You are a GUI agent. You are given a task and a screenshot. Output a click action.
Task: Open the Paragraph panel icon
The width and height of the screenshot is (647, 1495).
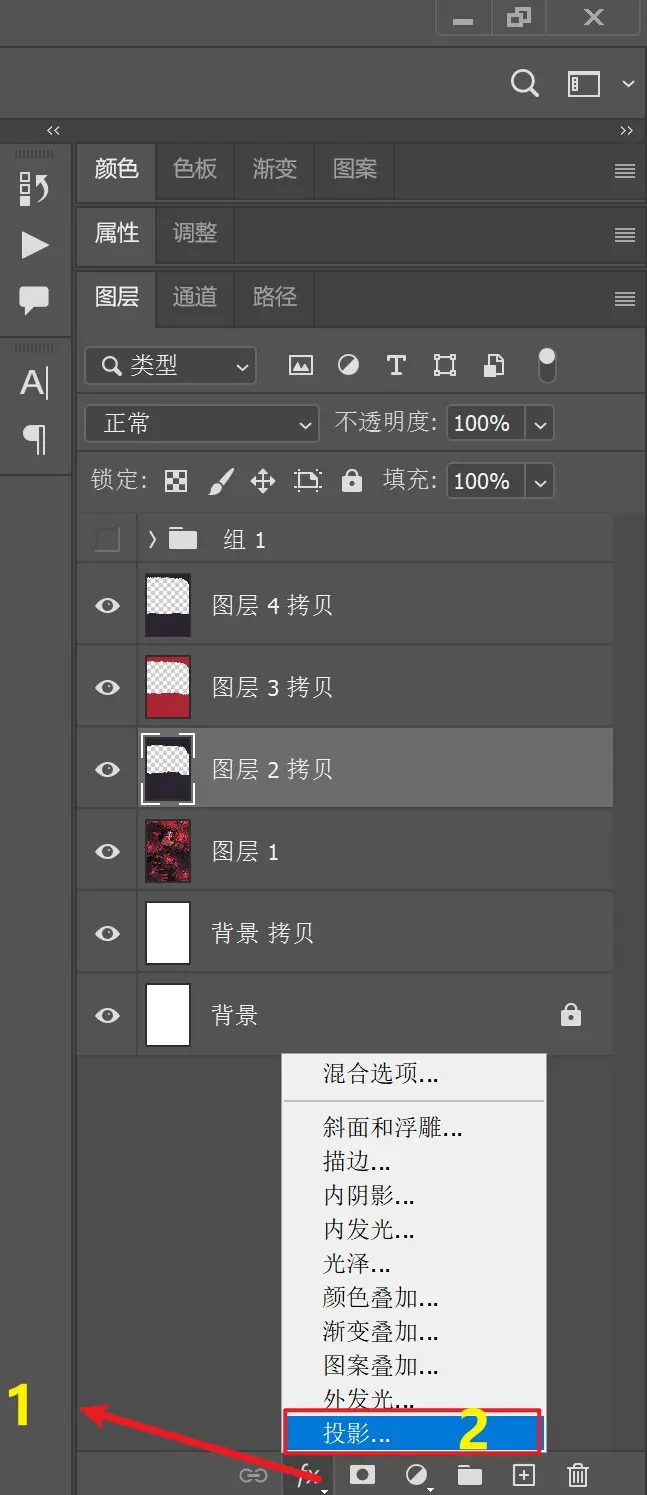pyautogui.click(x=35, y=439)
